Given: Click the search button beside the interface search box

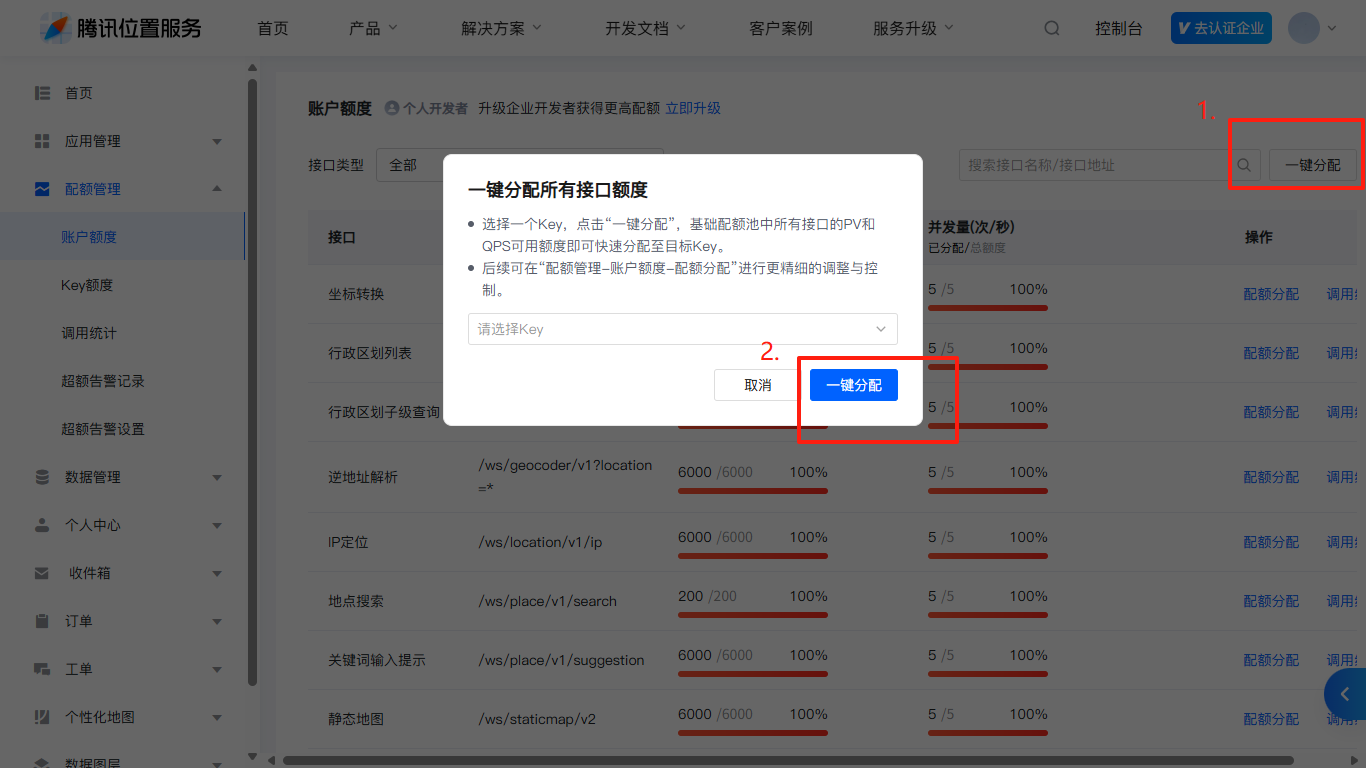Looking at the screenshot, I should [1244, 165].
